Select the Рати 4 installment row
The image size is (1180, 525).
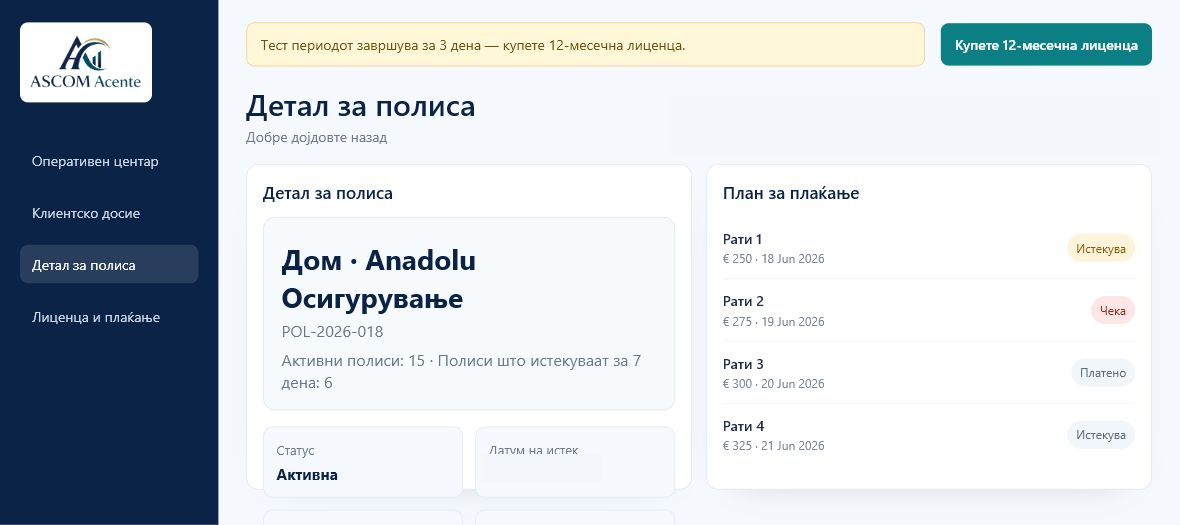tap(929, 435)
